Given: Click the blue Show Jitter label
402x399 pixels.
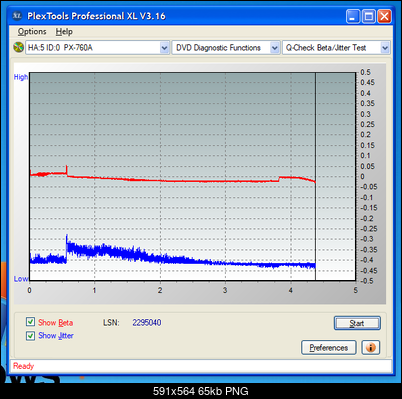Looking at the screenshot, I should pos(56,336).
